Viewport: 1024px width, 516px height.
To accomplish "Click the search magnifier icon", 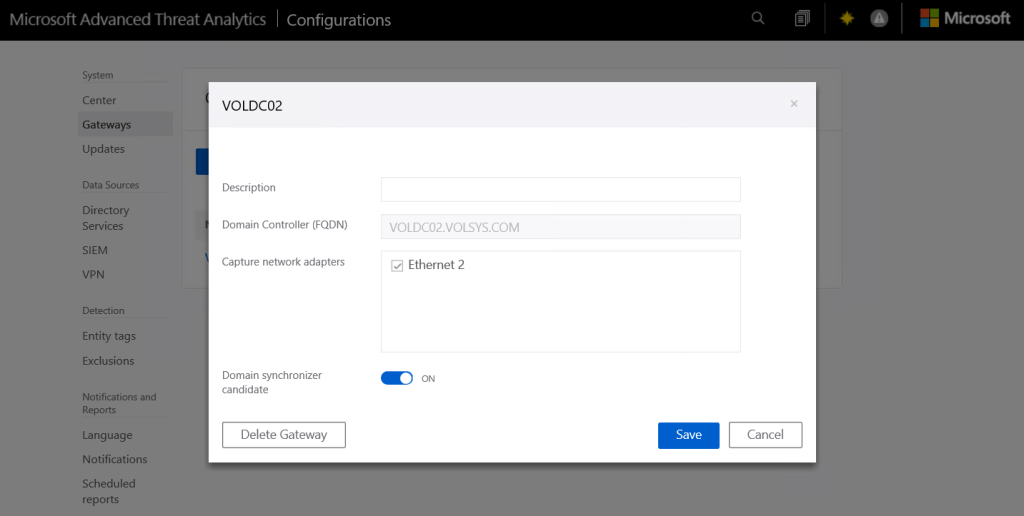I will pyautogui.click(x=758, y=18).
